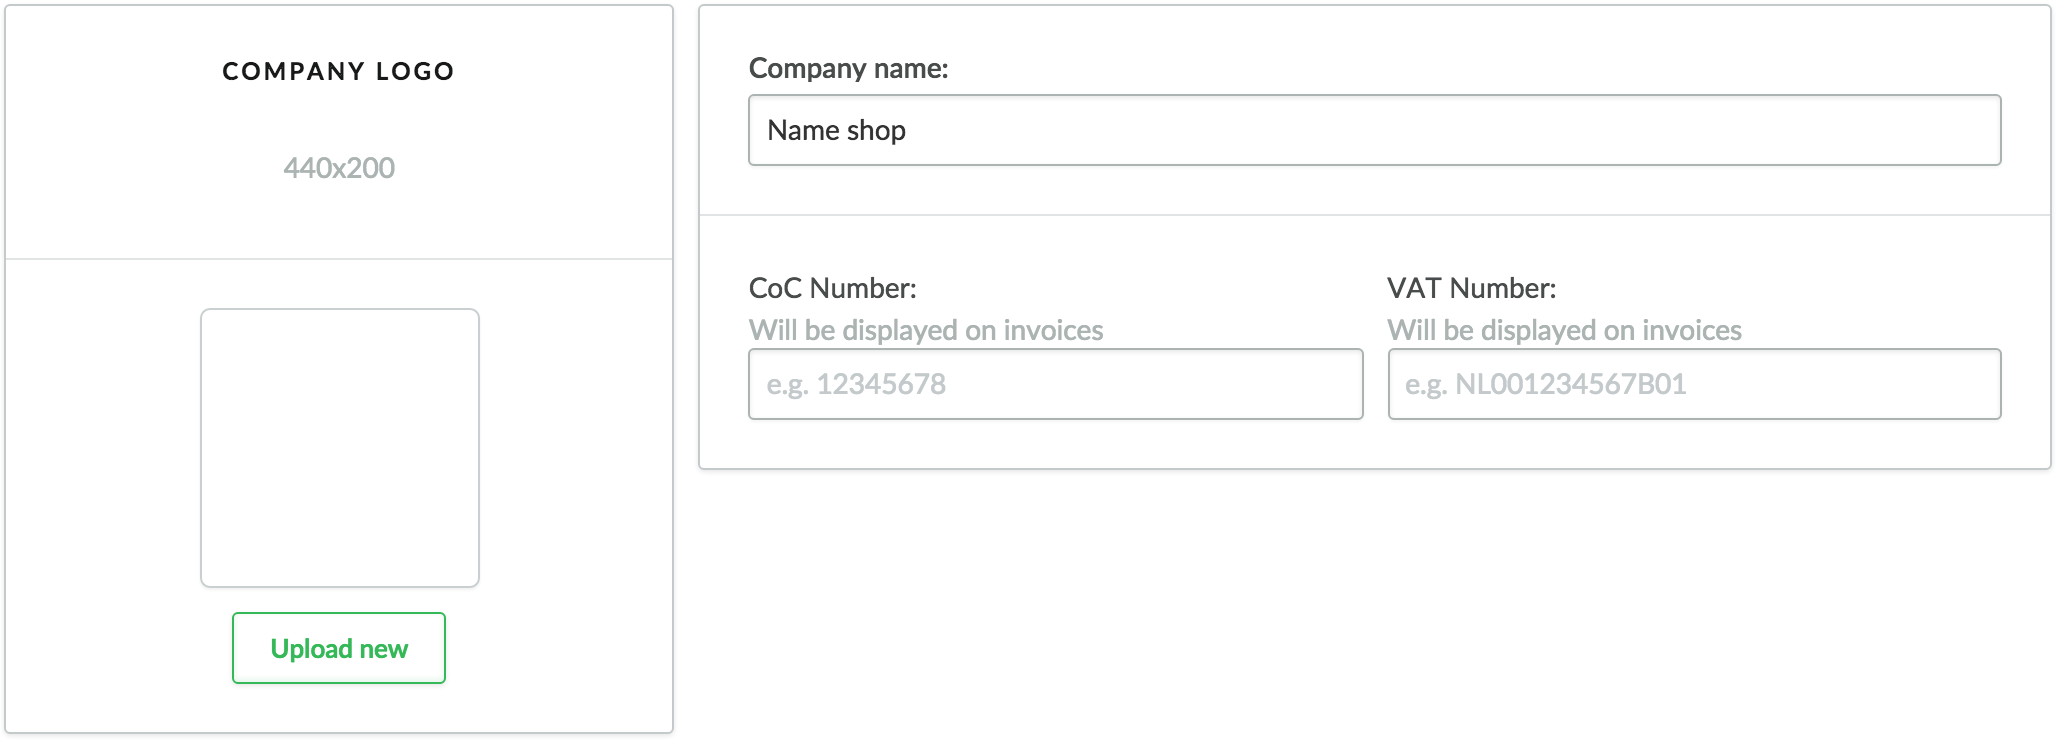The image size is (2058, 740).
Task: Select the CoC Number input field
Action: (x=1055, y=384)
